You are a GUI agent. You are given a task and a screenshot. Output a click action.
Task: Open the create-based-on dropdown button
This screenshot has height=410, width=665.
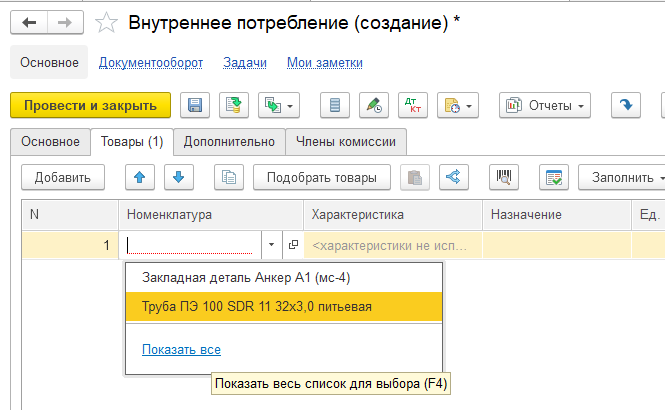tap(278, 105)
